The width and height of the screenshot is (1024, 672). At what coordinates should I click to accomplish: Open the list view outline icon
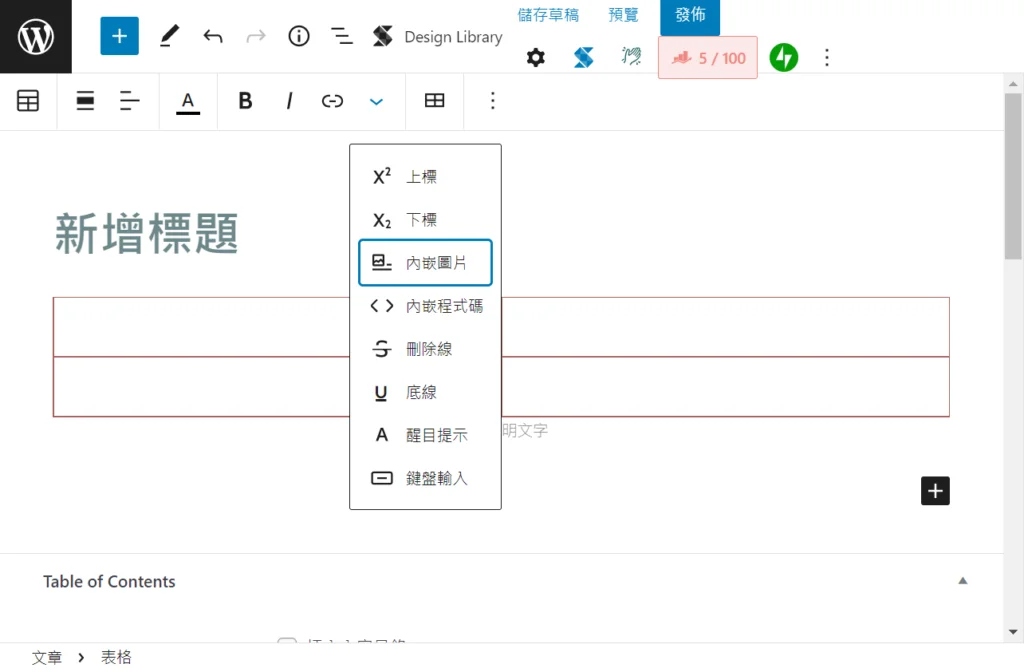pos(342,36)
